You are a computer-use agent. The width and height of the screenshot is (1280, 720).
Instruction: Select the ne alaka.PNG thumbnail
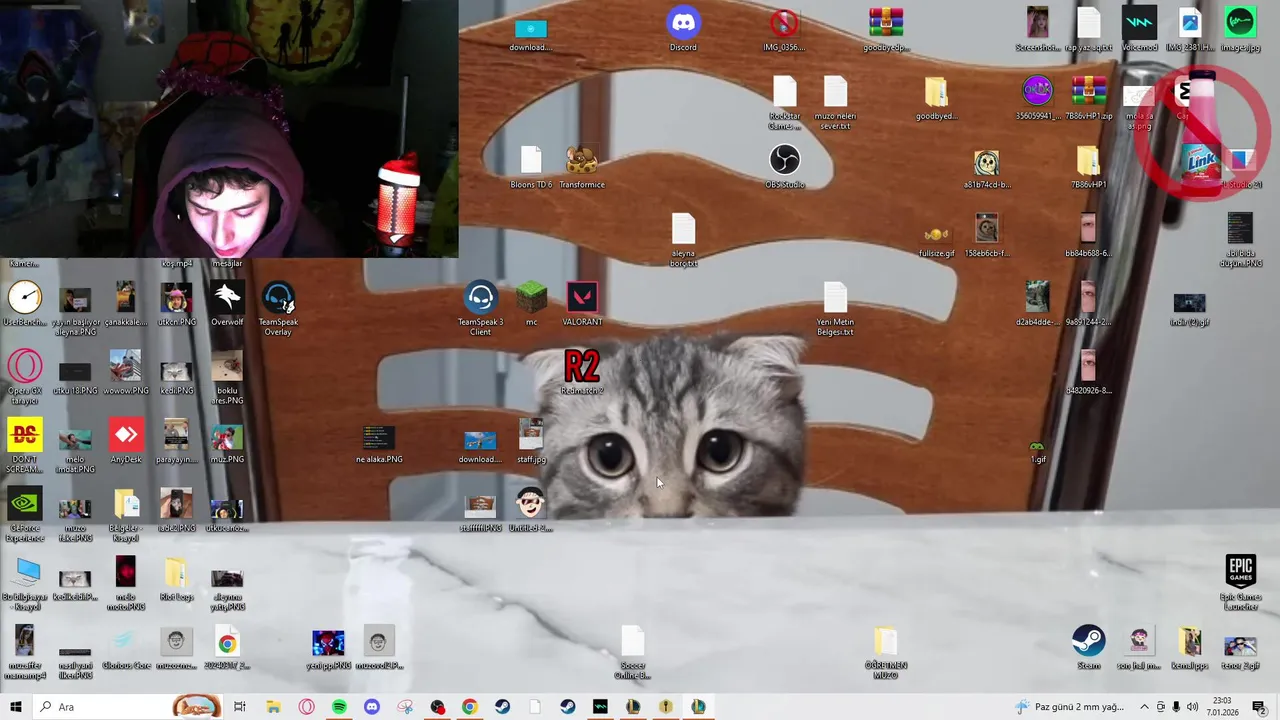(379, 440)
